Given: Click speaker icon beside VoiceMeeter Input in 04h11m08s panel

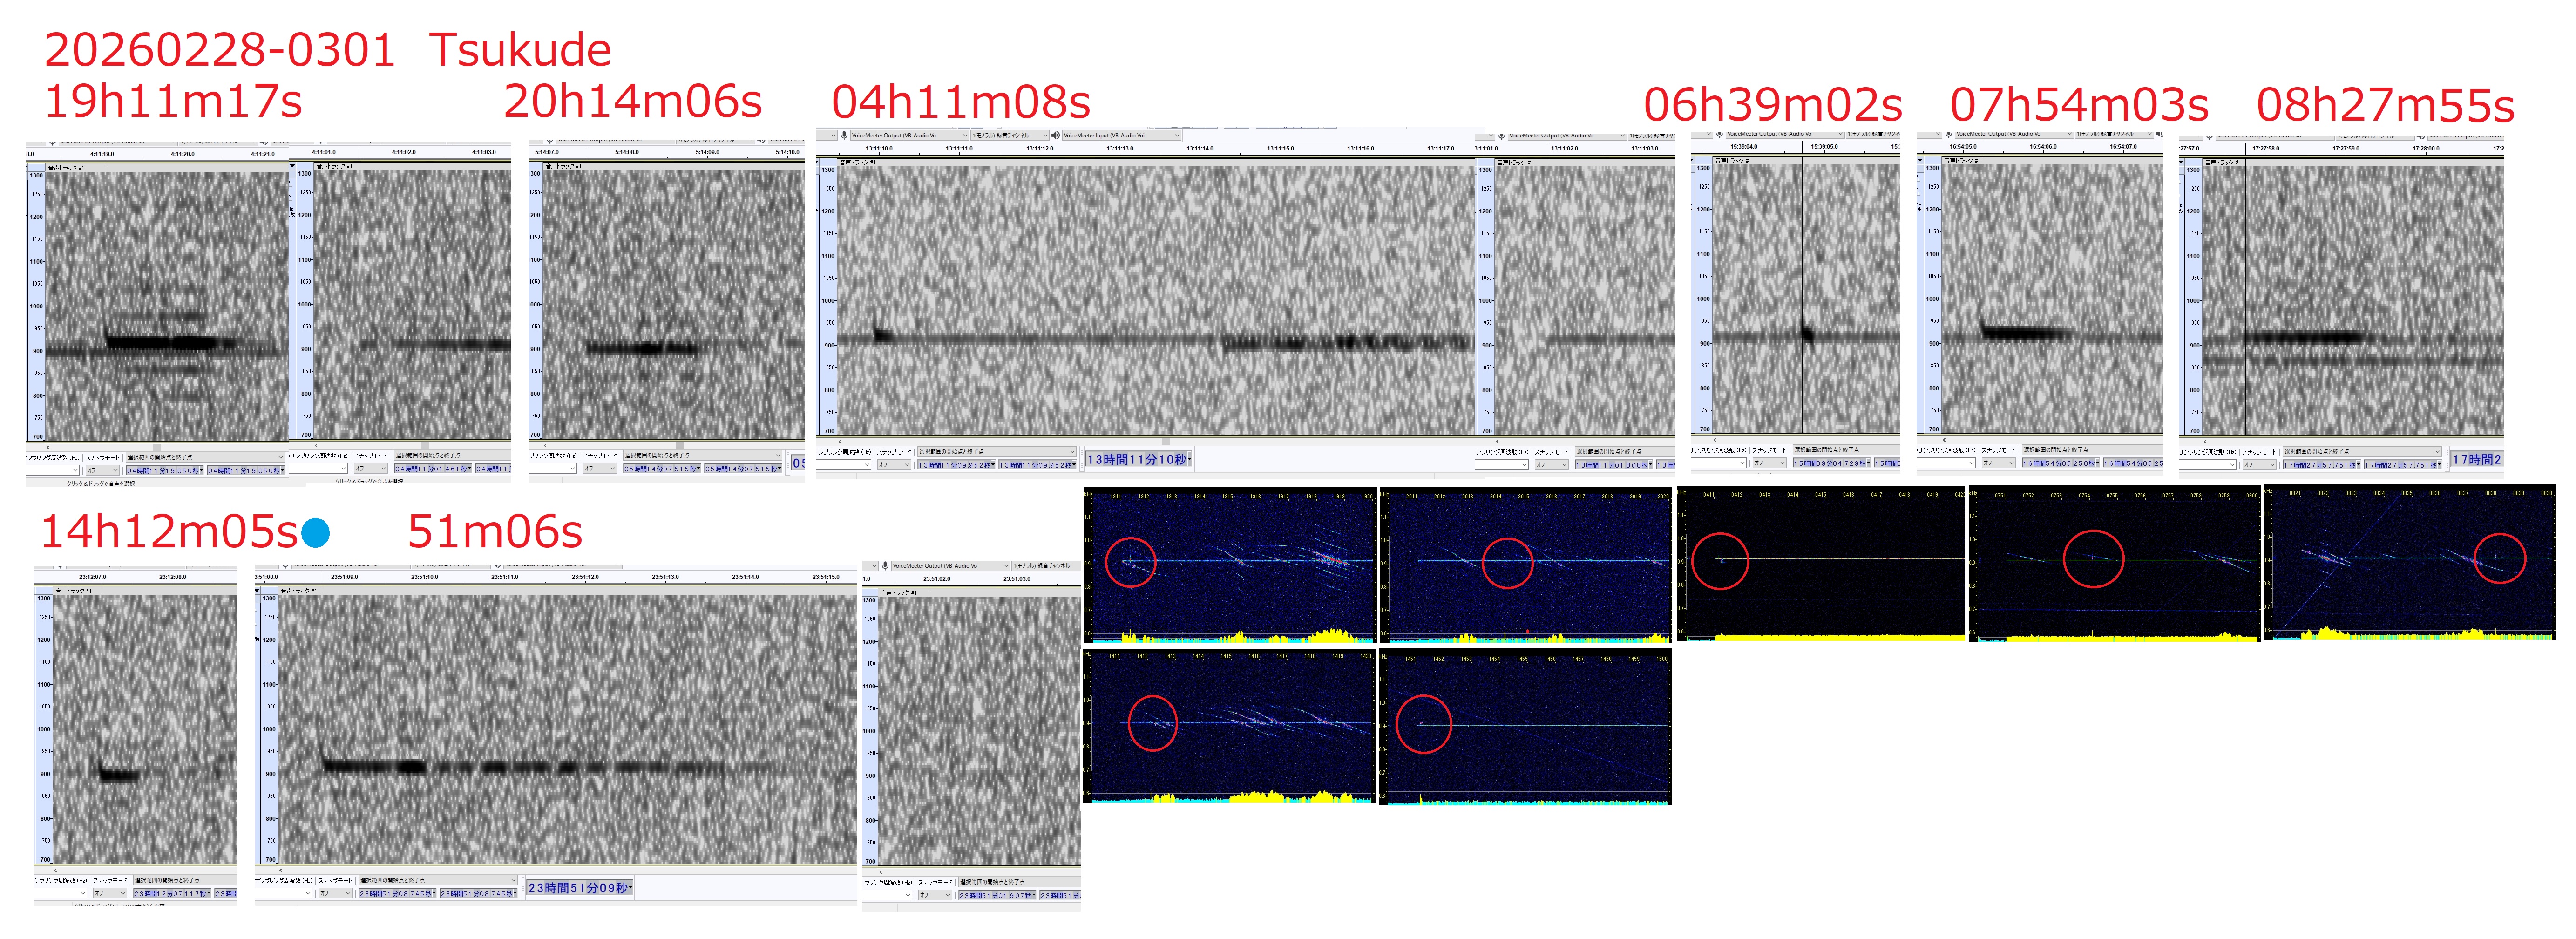Looking at the screenshot, I should point(1056,135).
